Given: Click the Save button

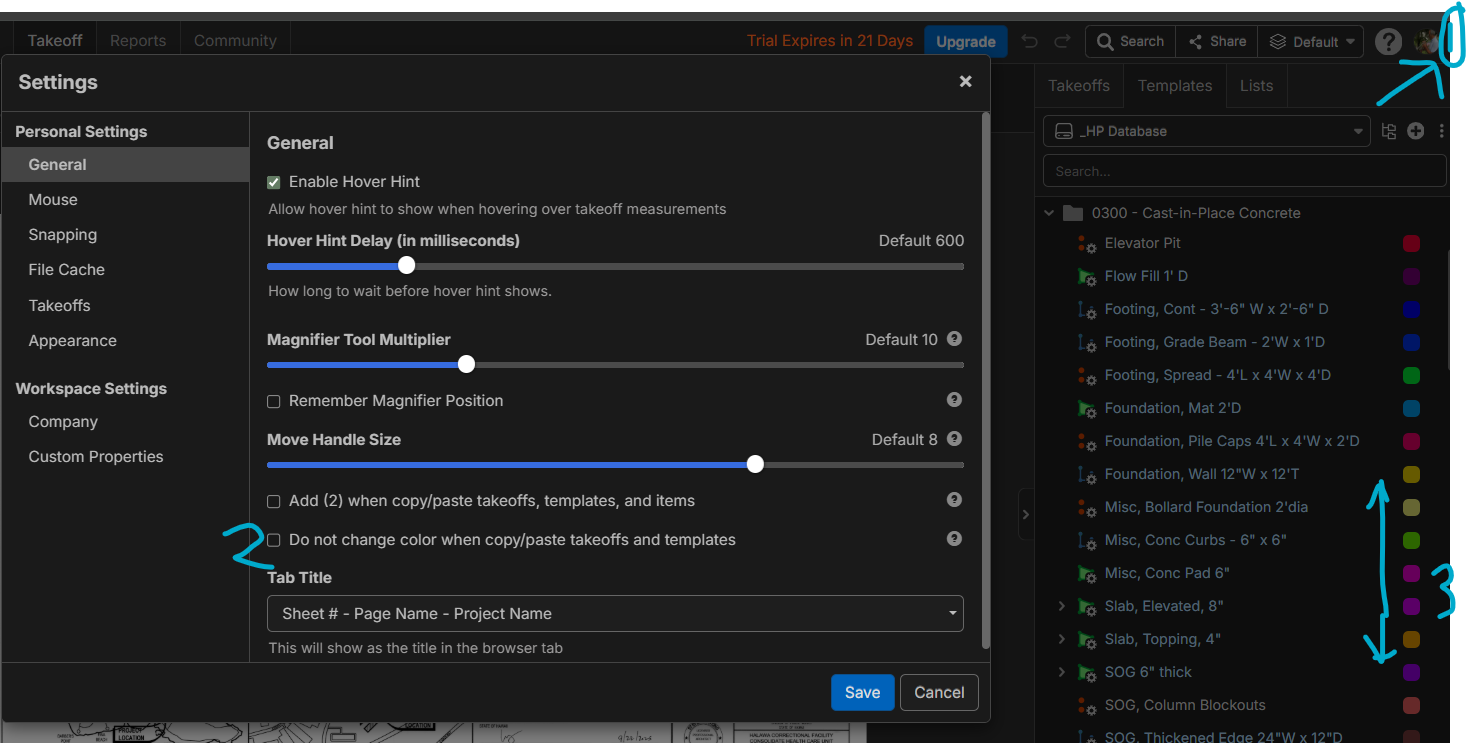Looking at the screenshot, I should (861, 692).
